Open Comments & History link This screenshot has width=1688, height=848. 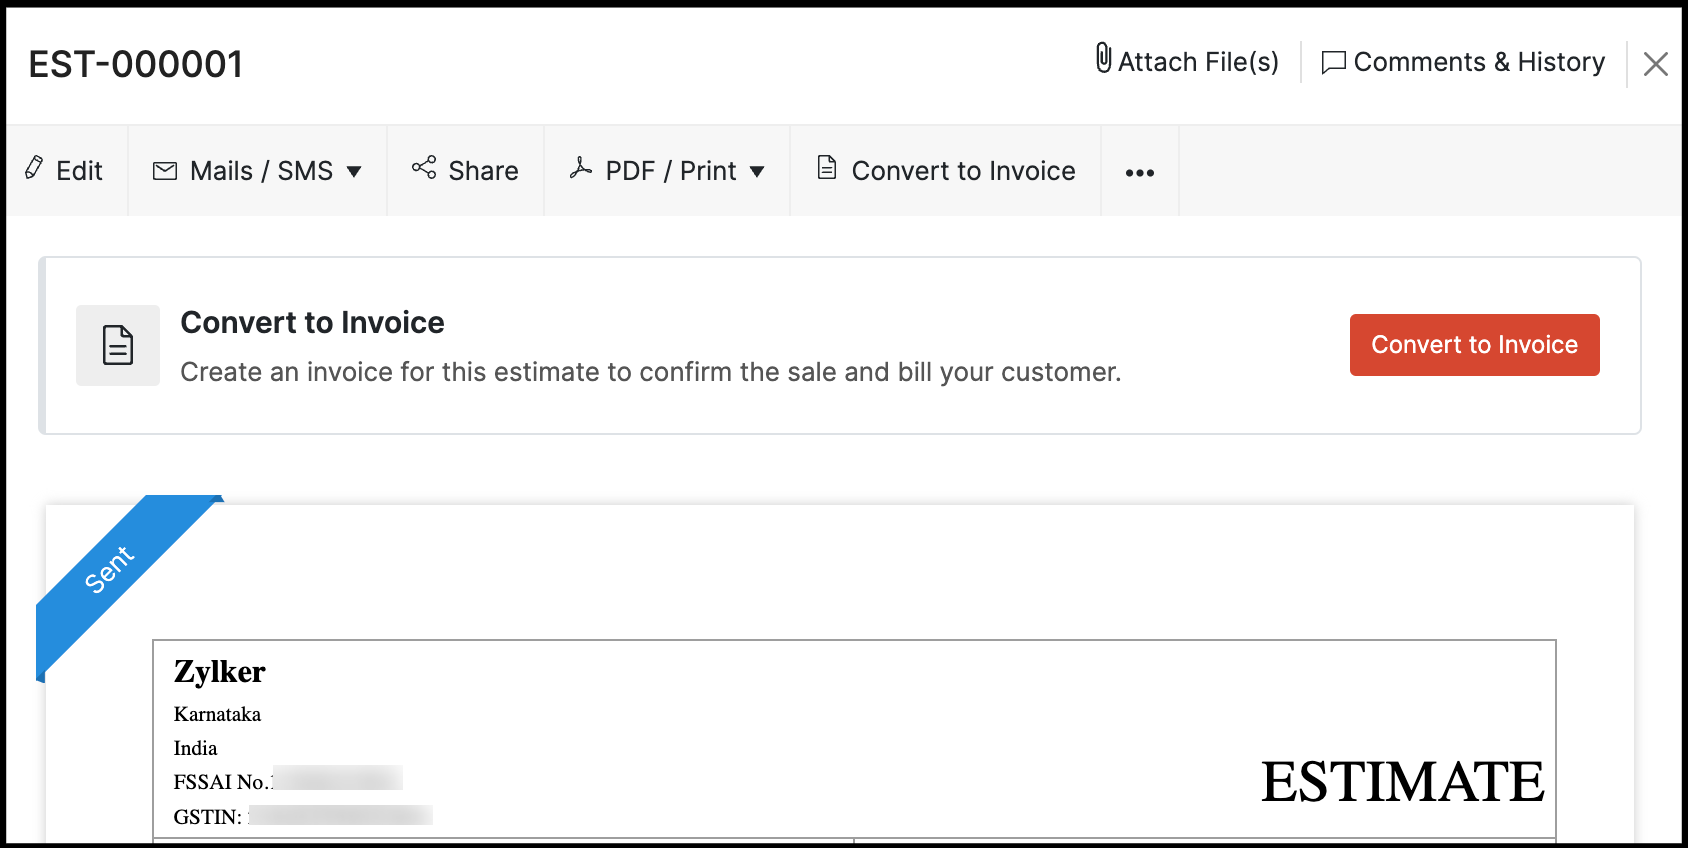[x=1478, y=62]
